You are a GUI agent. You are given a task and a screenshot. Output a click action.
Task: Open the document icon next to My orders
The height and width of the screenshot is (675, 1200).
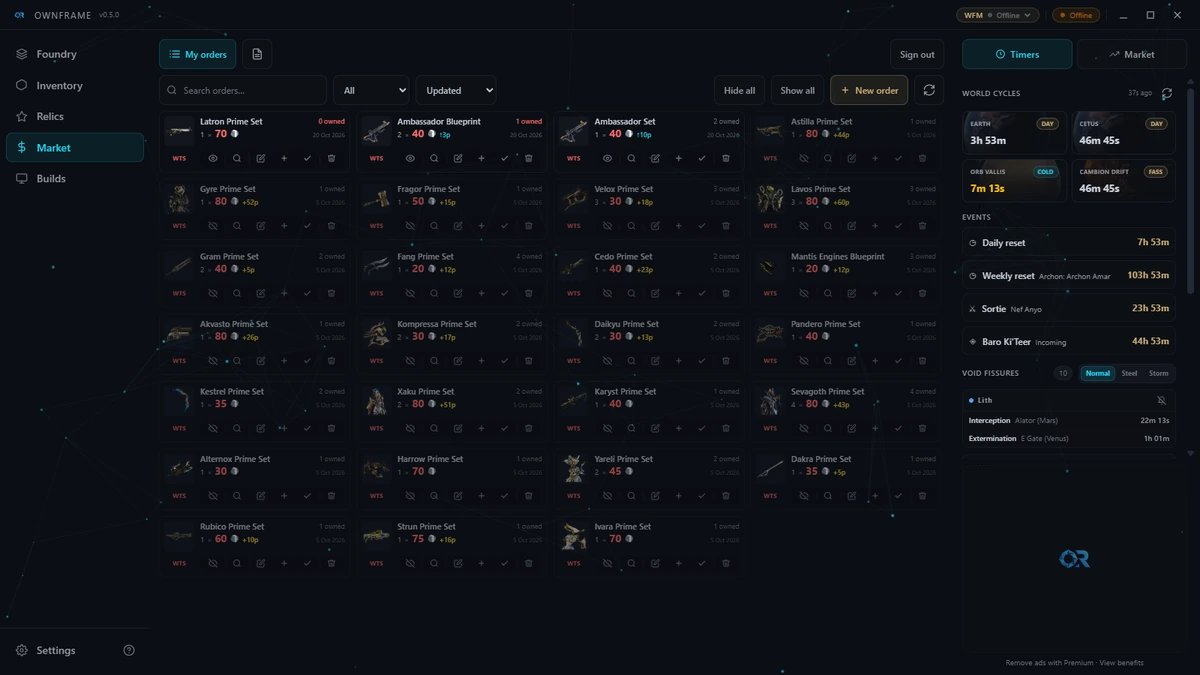coord(257,54)
